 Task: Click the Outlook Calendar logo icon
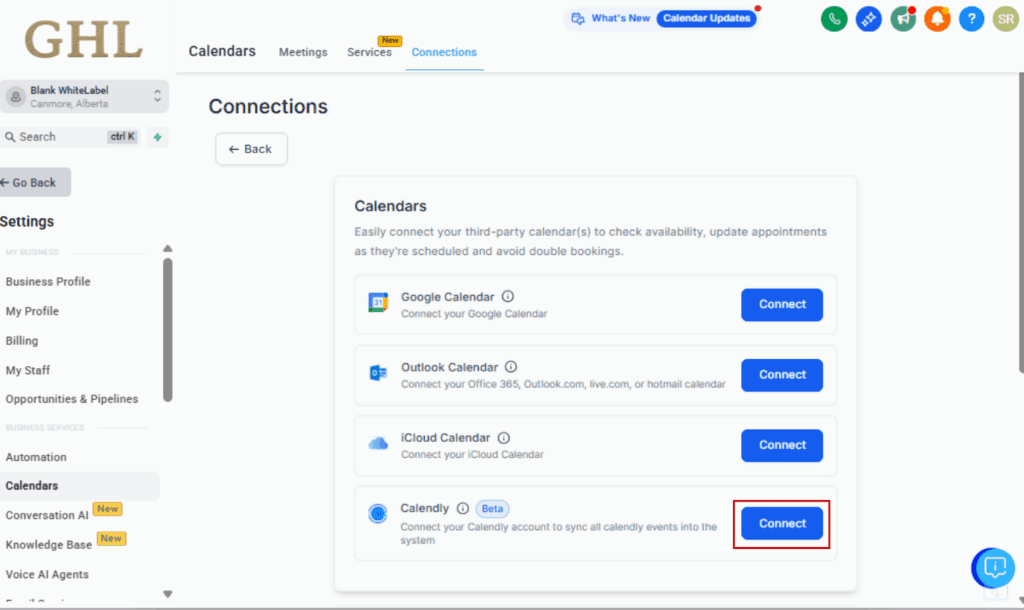click(x=378, y=373)
